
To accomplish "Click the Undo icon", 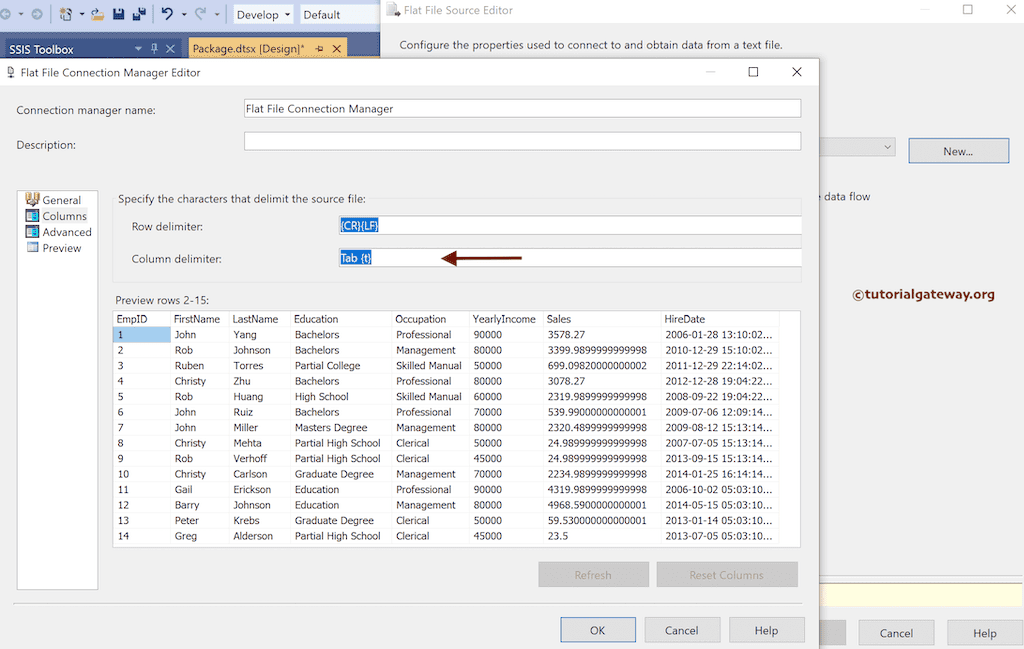I will (x=167, y=14).
